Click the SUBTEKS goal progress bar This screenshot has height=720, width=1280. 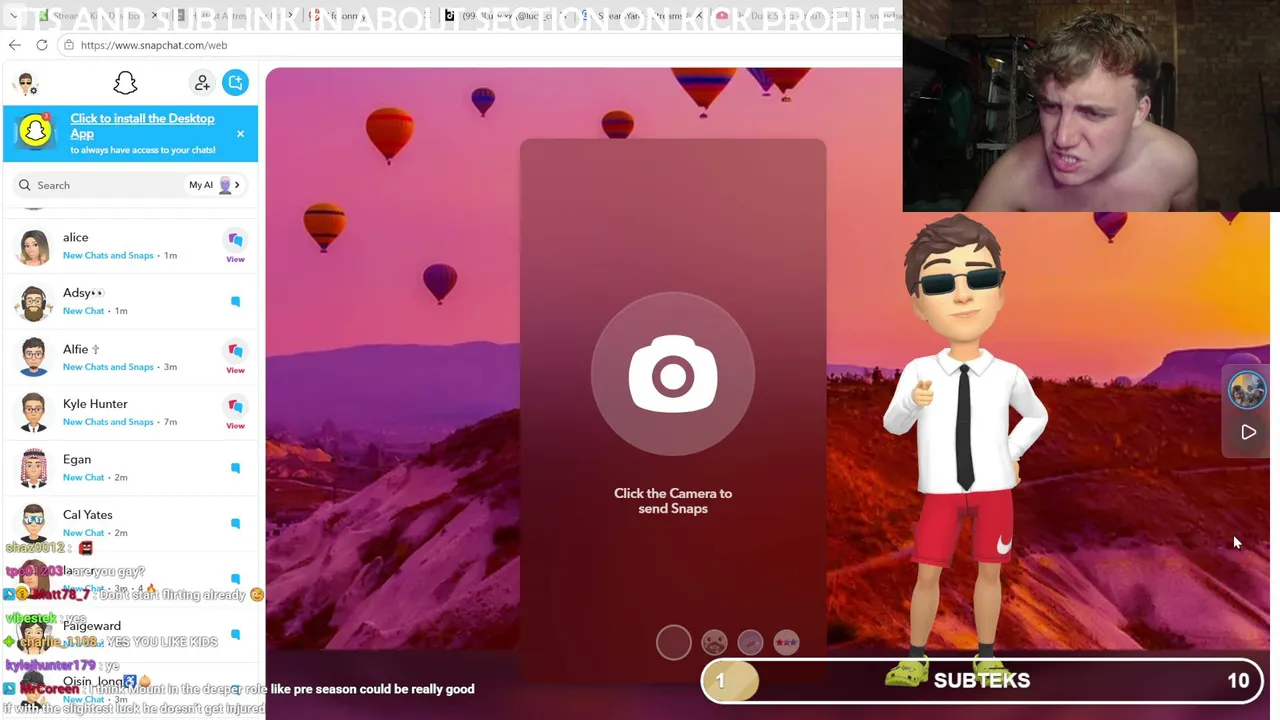(x=983, y=681)
